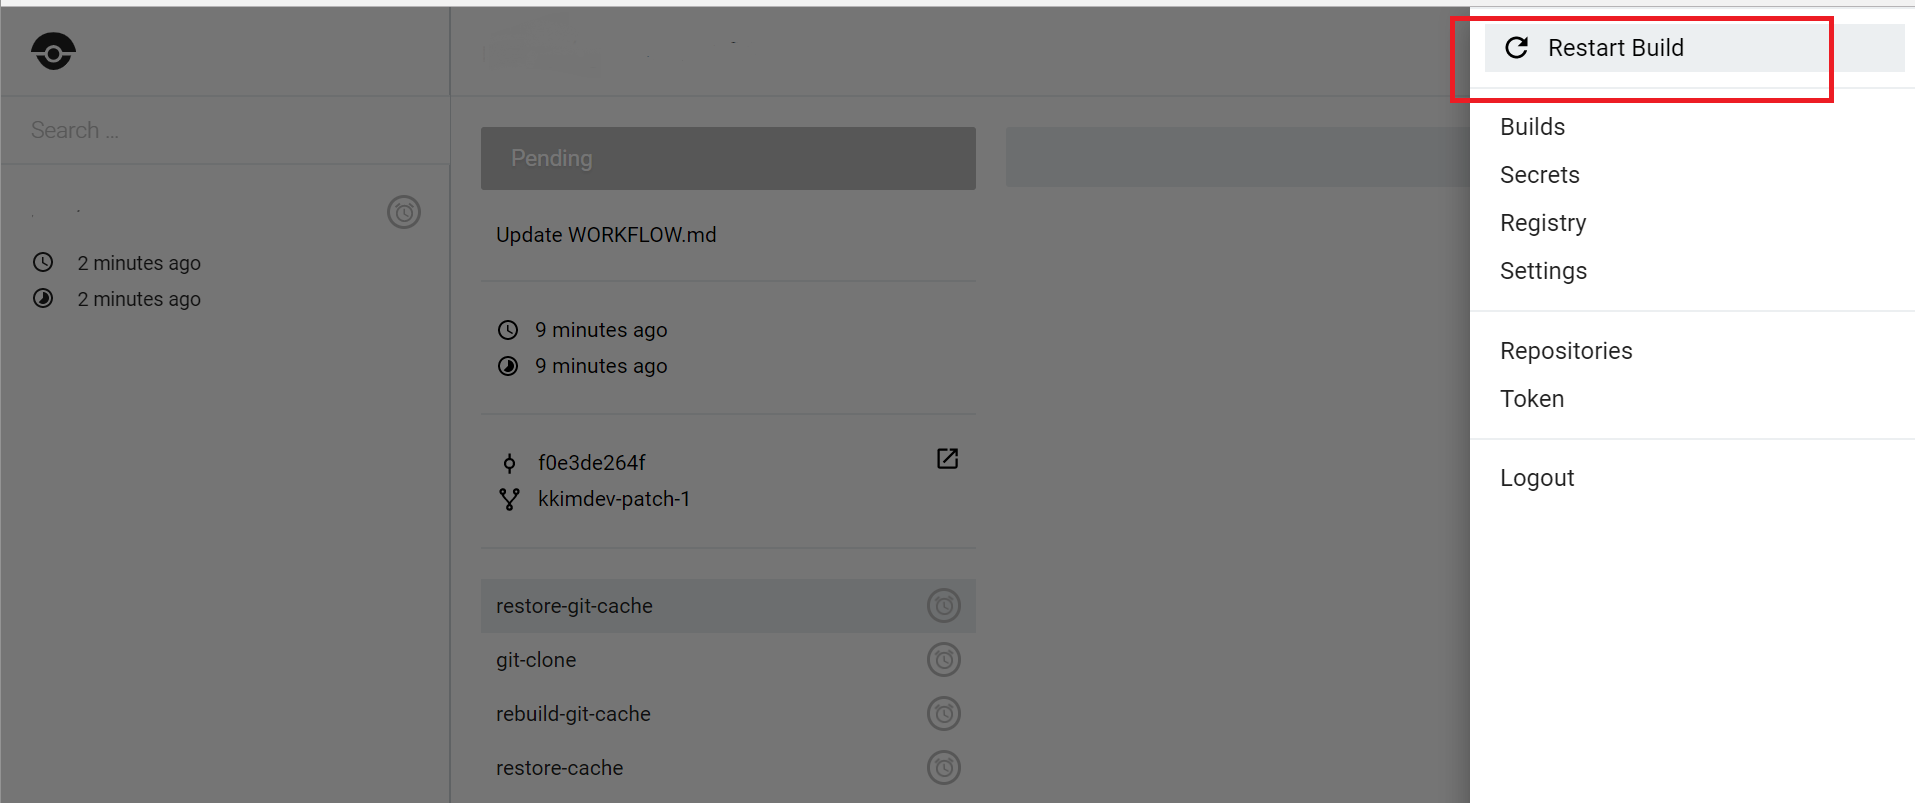The width and height of the screenshot is (1915, 803).
Task: Click pending clock icon for restore-git-cache
Action: [x=943, y=606]
